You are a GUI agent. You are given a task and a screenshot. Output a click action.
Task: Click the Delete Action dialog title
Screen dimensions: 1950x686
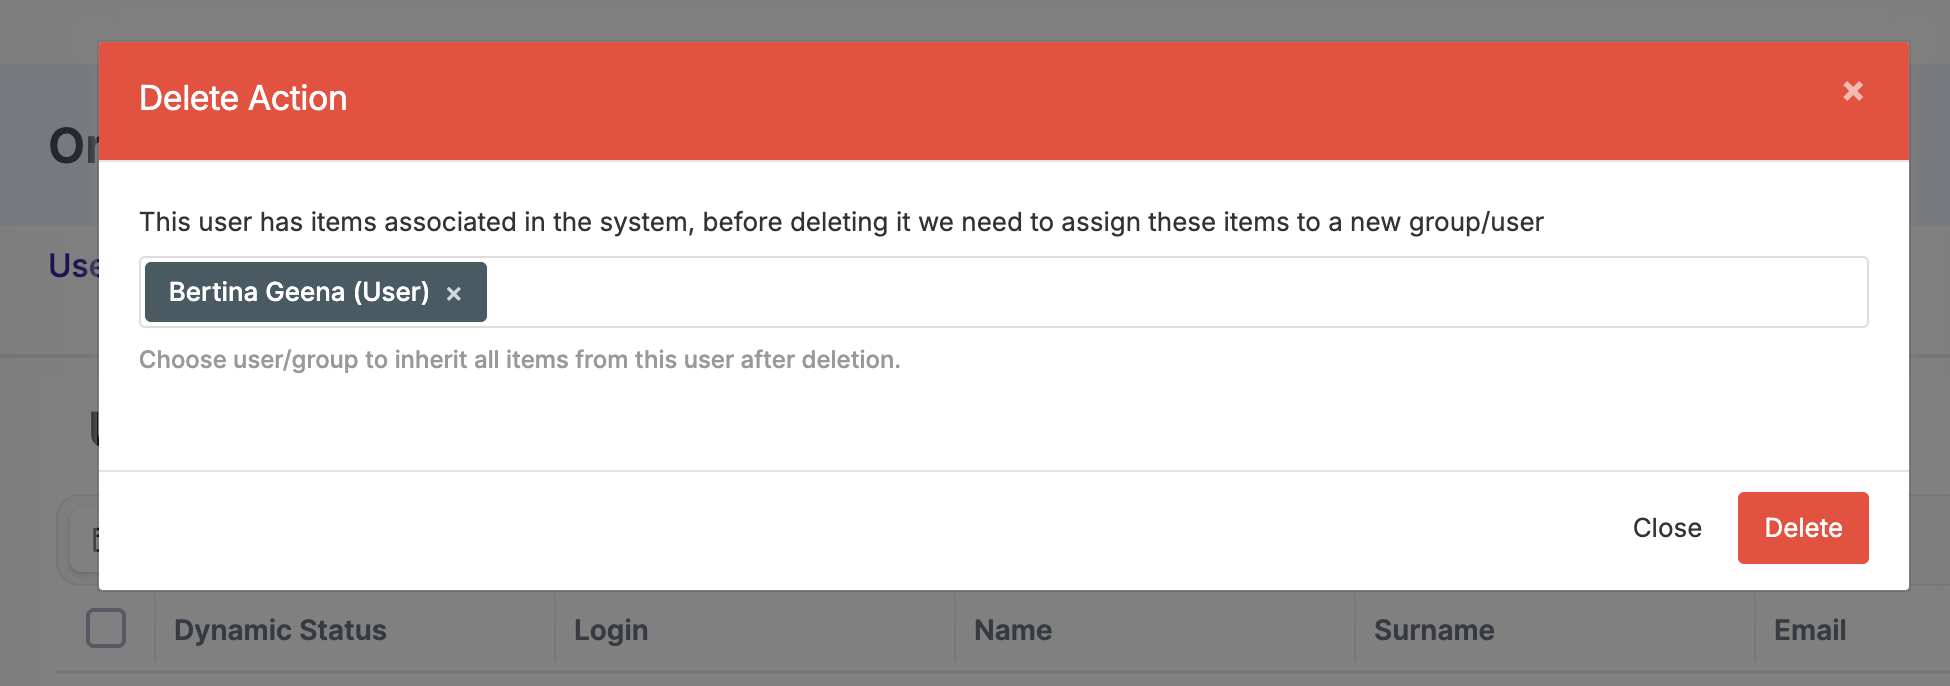pos(243,98)
